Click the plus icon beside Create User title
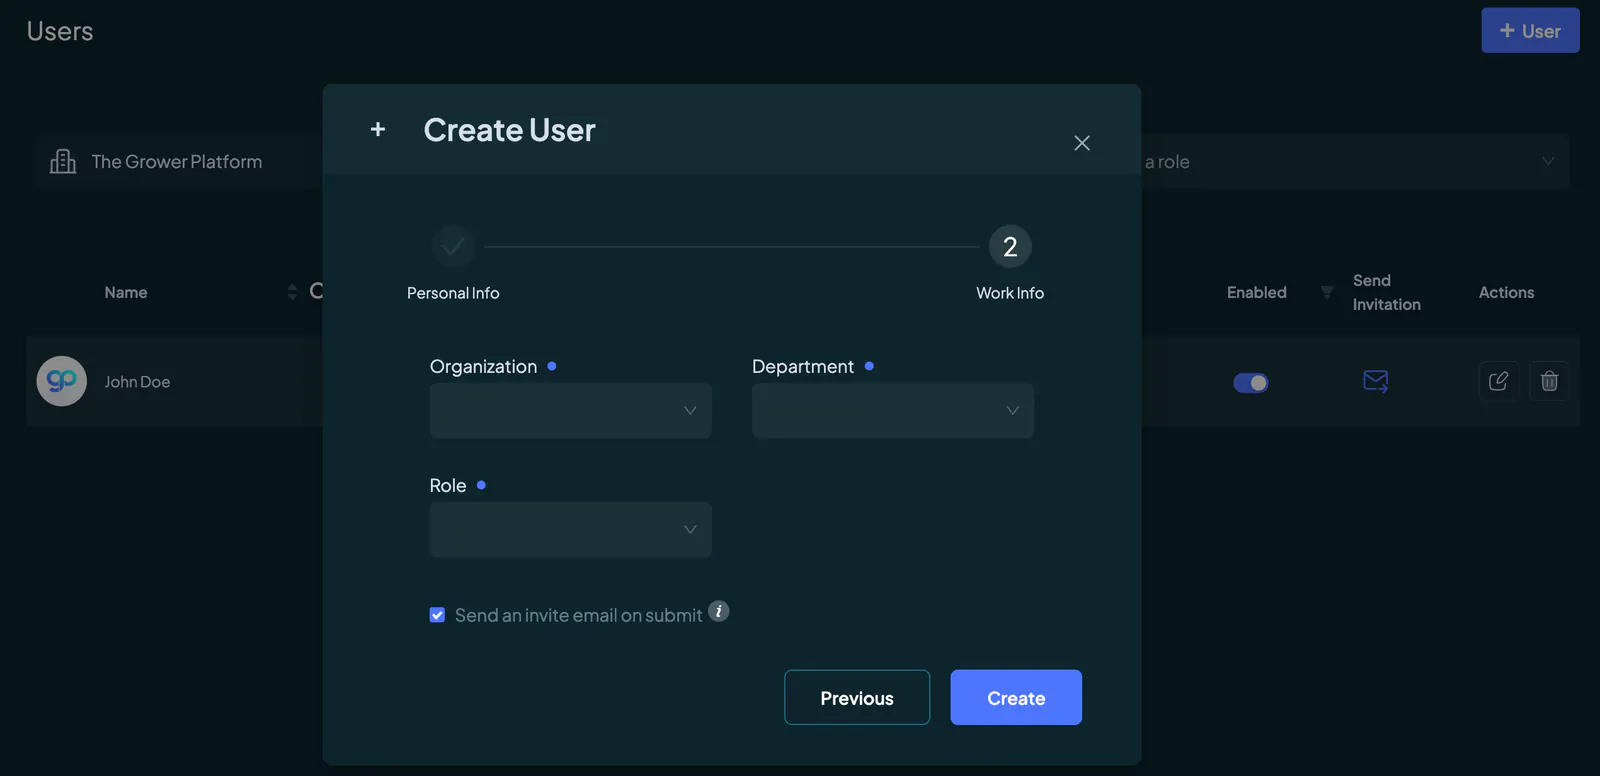 coord(378,129)
